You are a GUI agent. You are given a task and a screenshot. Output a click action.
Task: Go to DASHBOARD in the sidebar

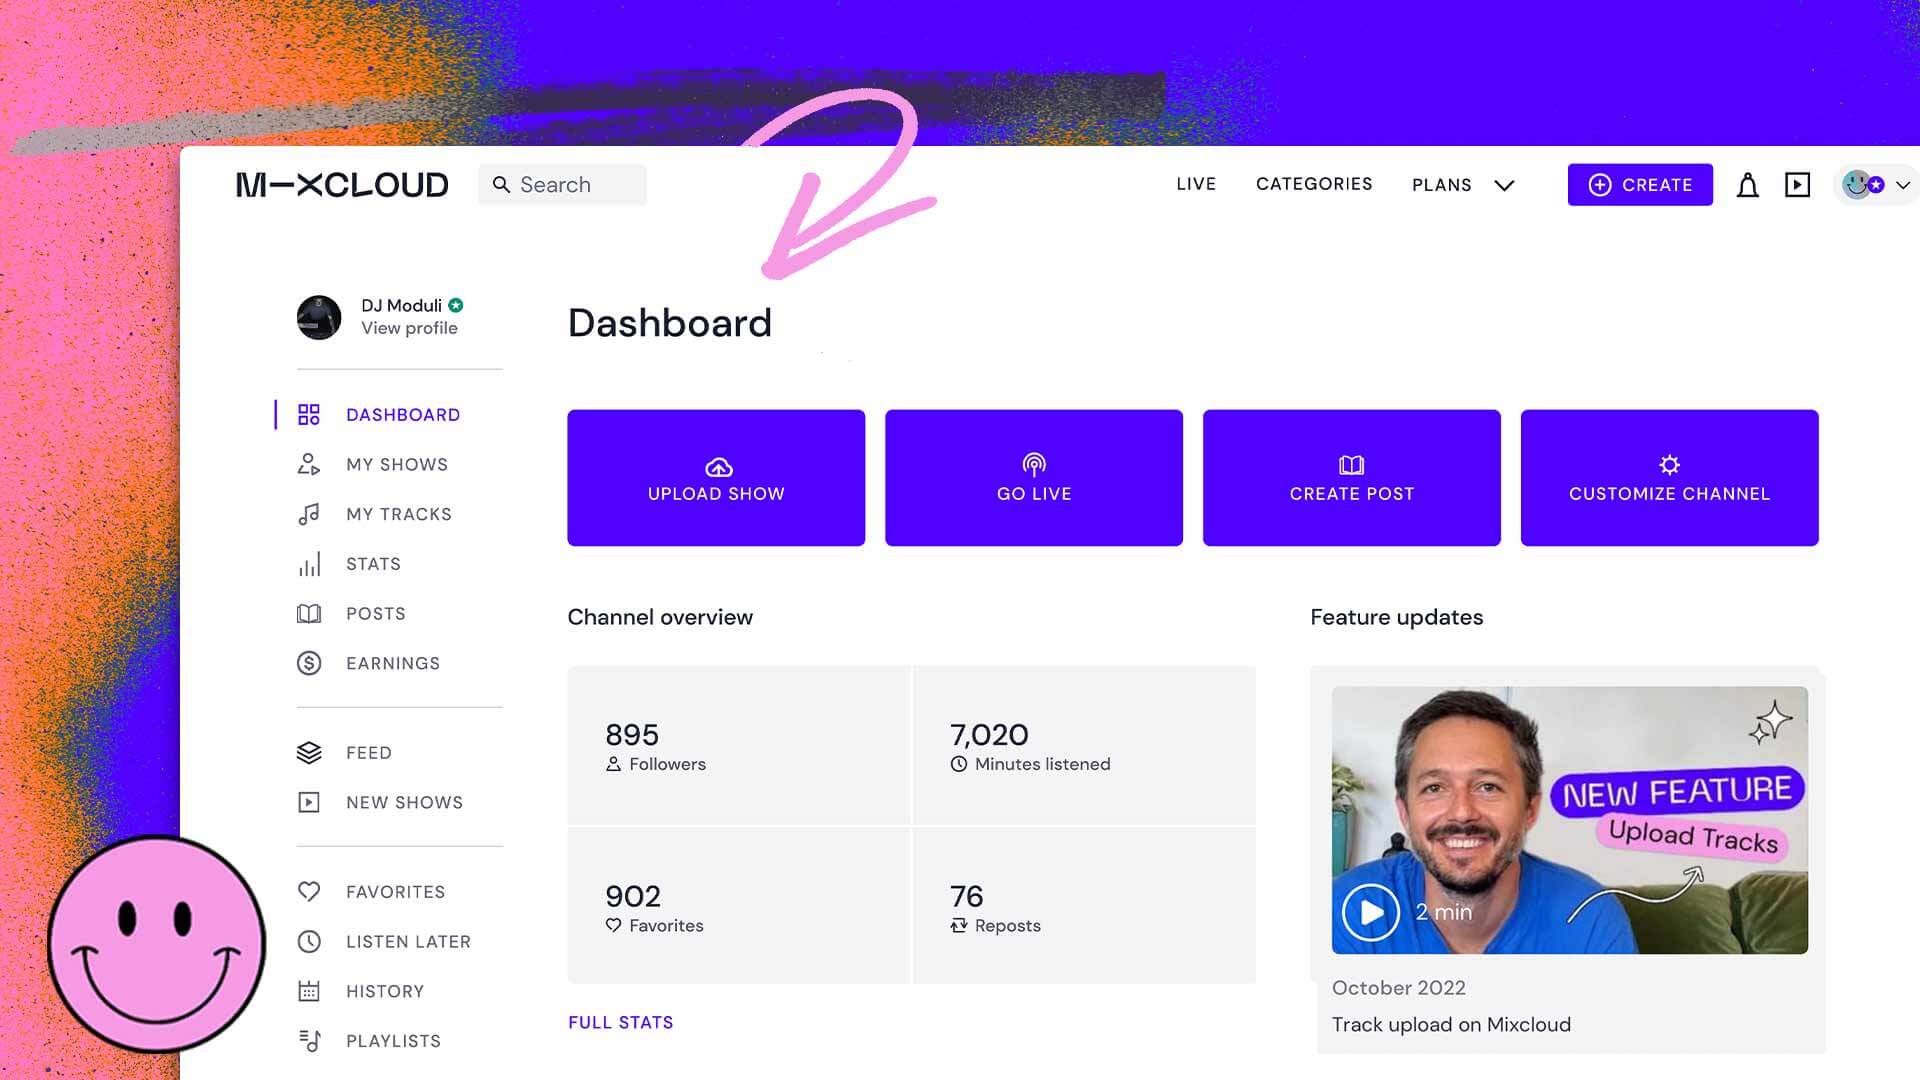pos(403,415)
